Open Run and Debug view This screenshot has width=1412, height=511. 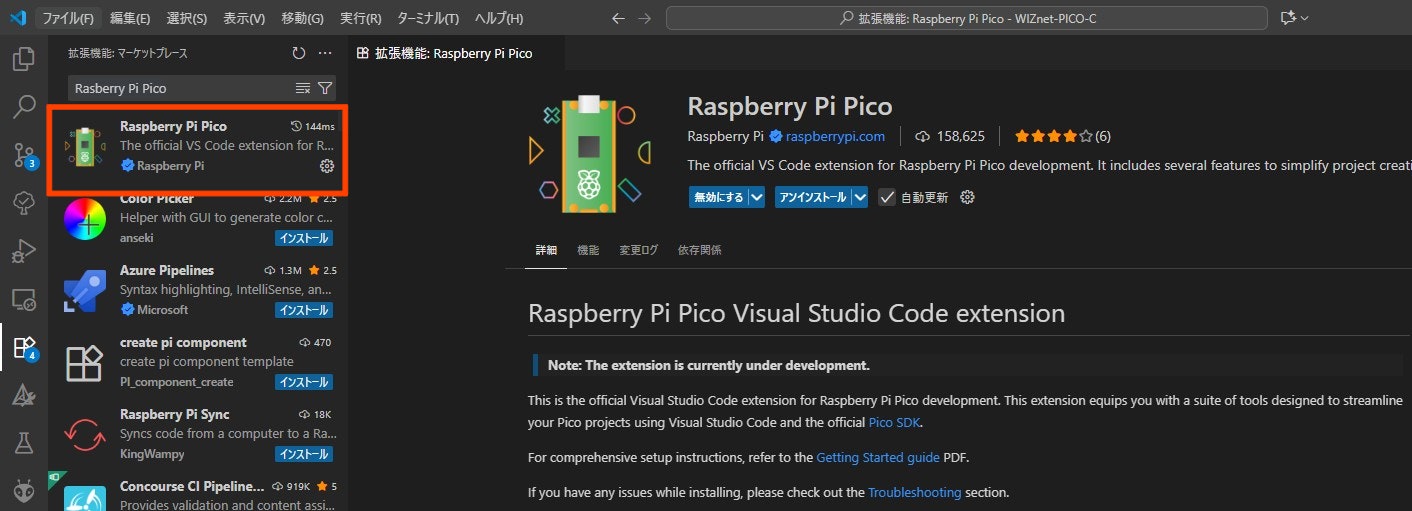(x=24, y=251)
